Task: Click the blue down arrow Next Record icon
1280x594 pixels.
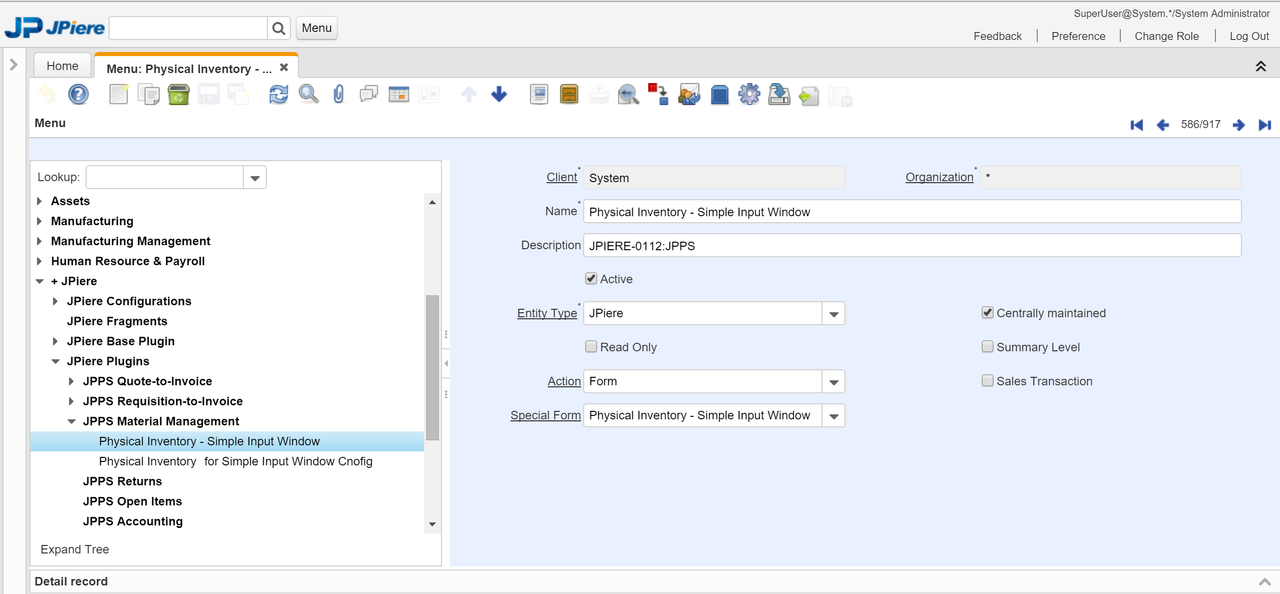Action: 499,95
